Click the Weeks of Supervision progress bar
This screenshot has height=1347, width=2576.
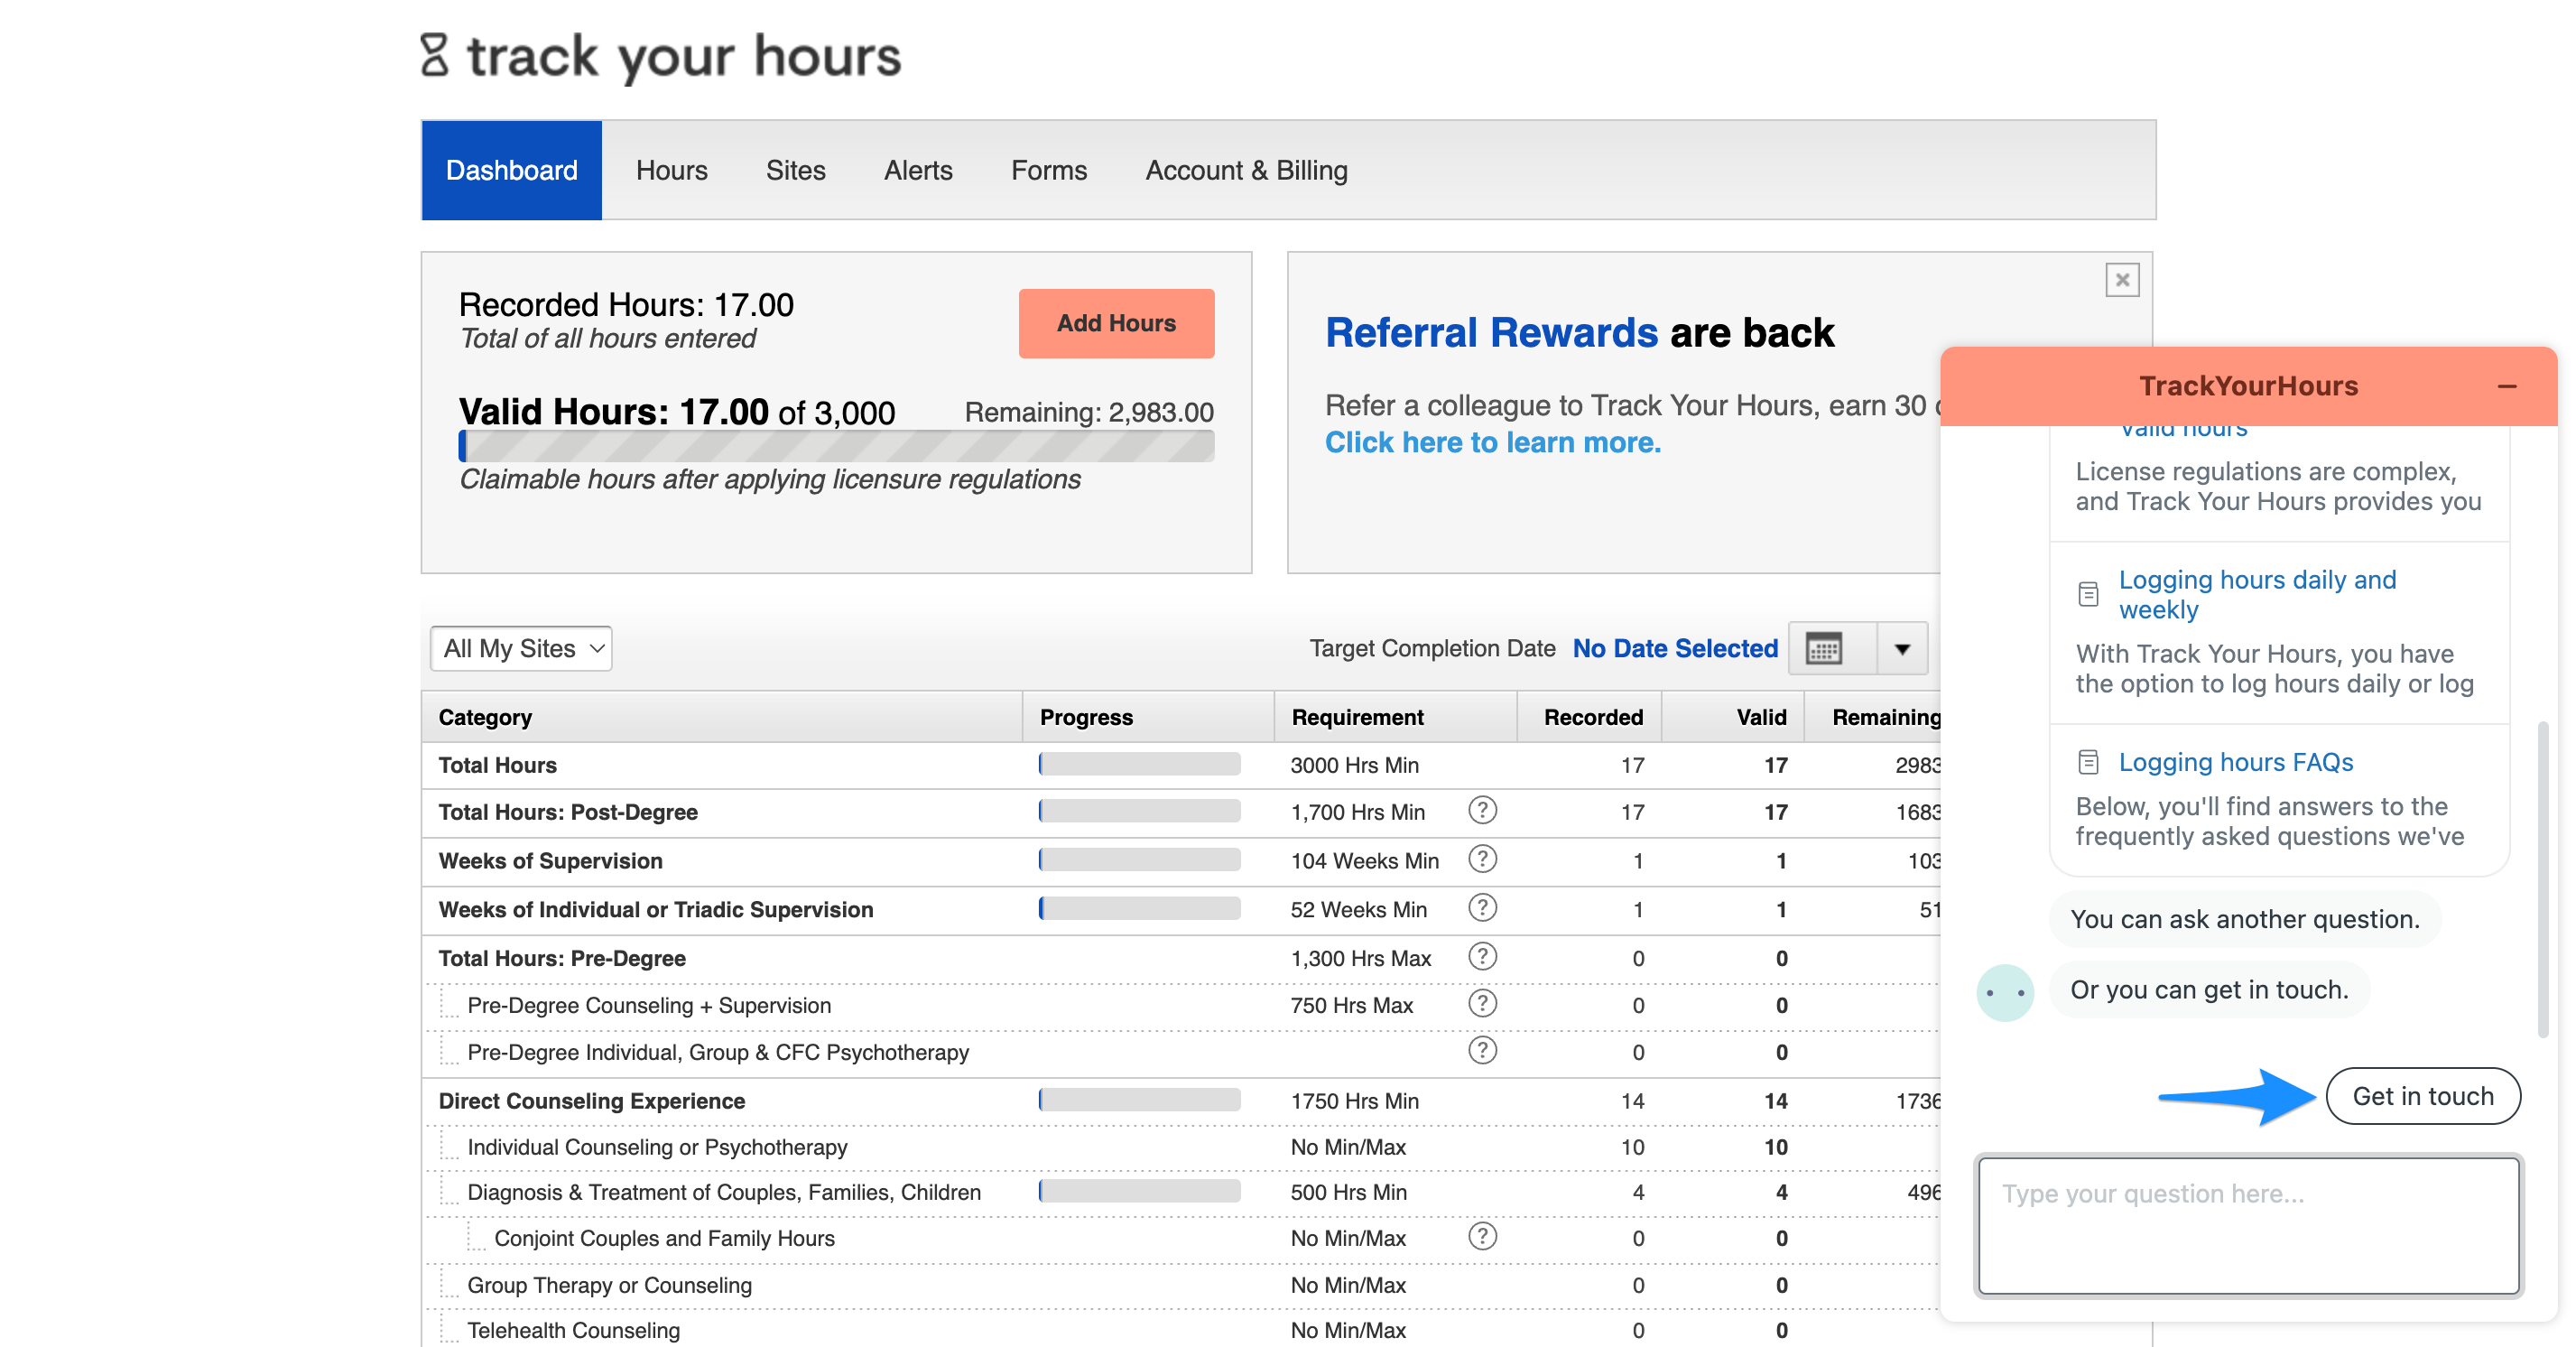(x=1139, y=860)
